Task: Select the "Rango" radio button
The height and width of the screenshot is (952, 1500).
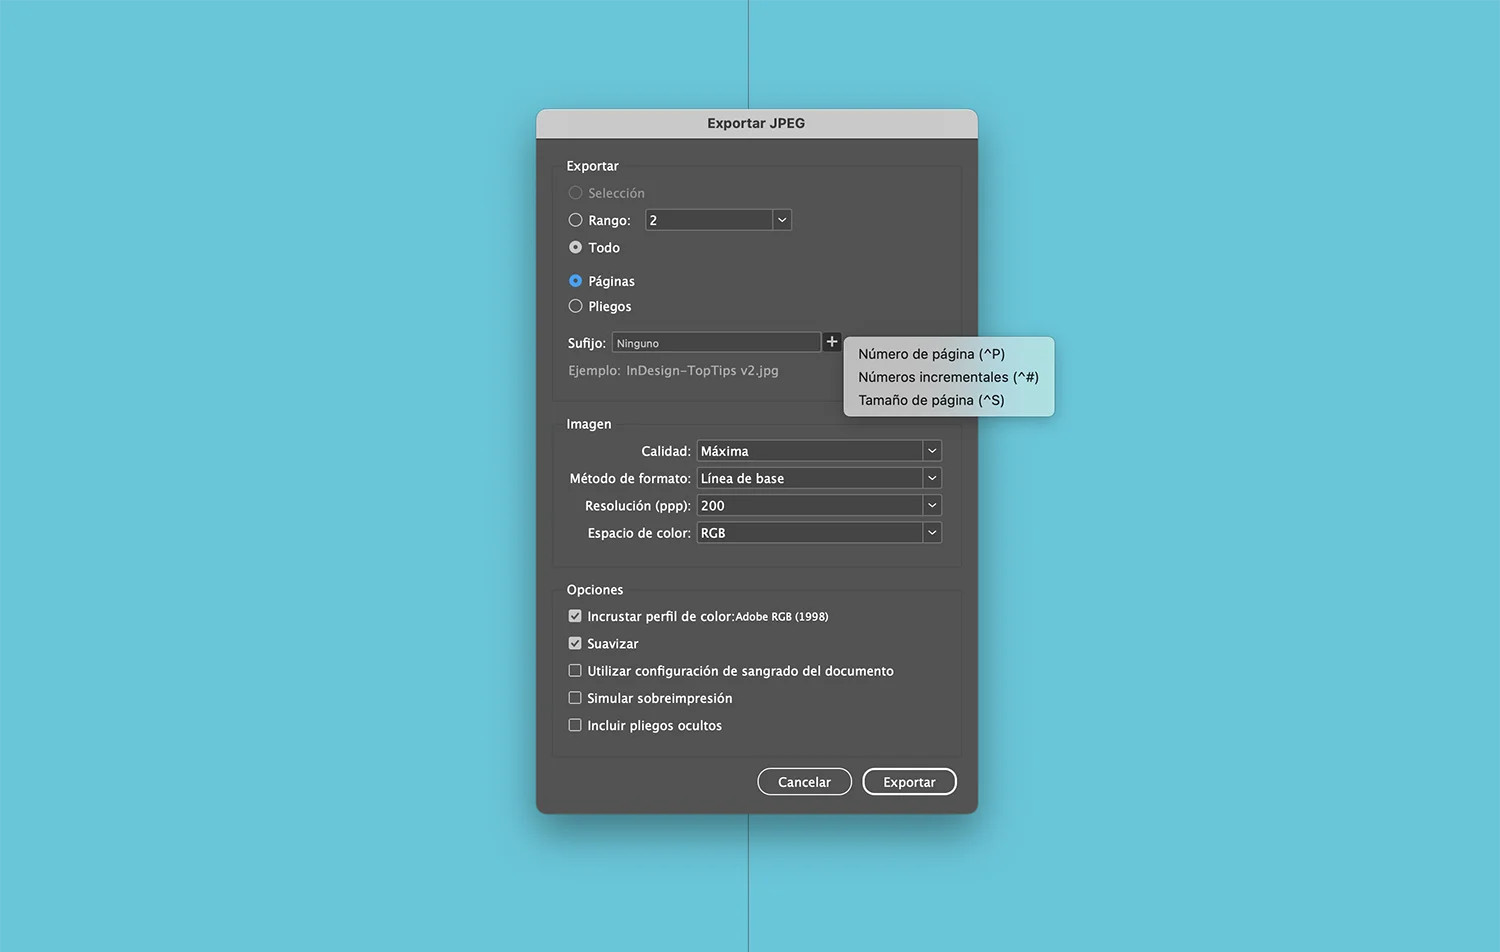Action: (x=576, y=220)
